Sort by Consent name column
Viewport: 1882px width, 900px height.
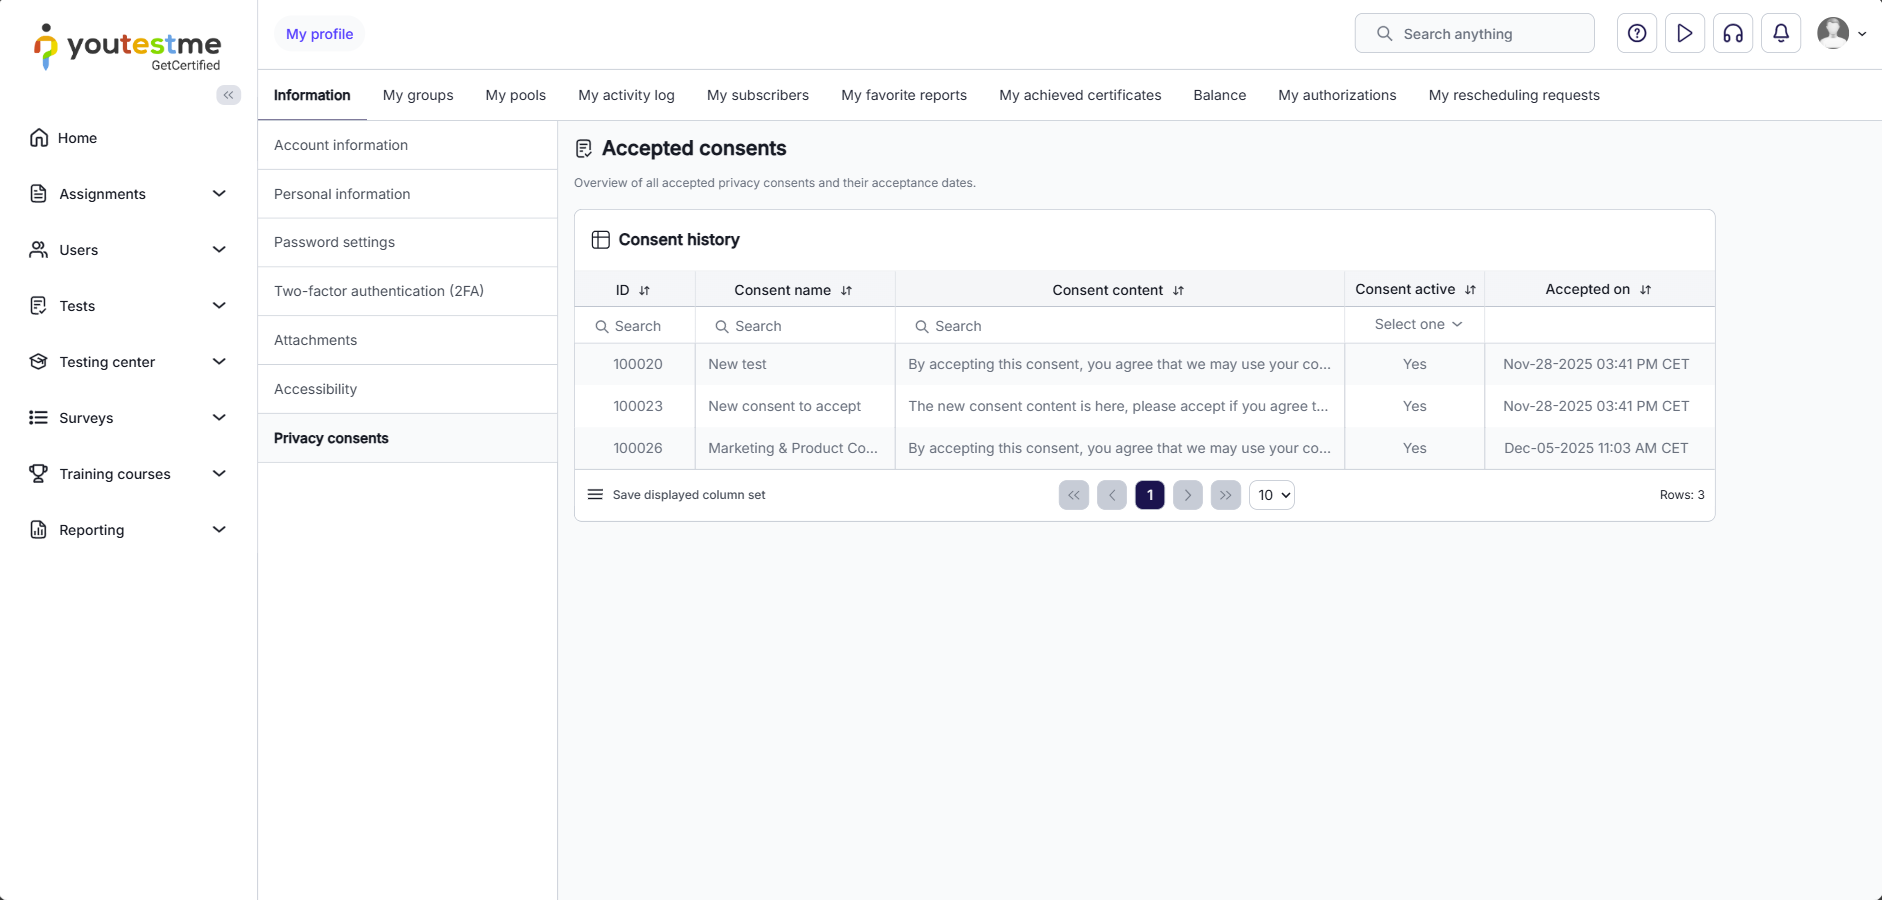pyautogui.click(x=846, y=290)
